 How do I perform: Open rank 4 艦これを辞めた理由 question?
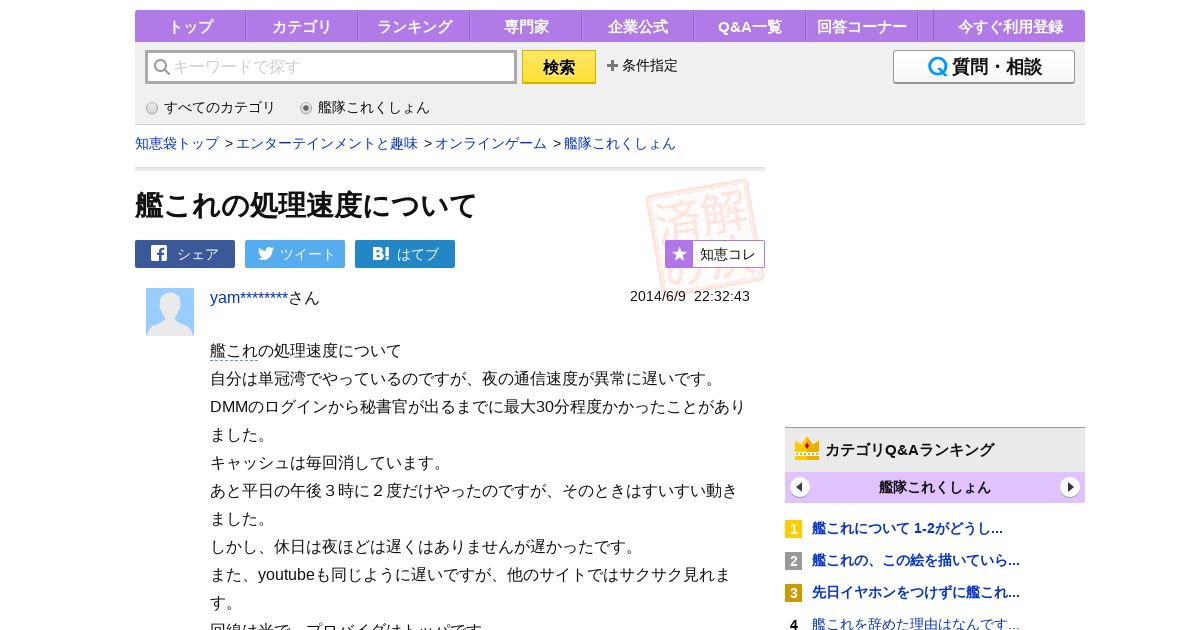[x=916, y=624]
